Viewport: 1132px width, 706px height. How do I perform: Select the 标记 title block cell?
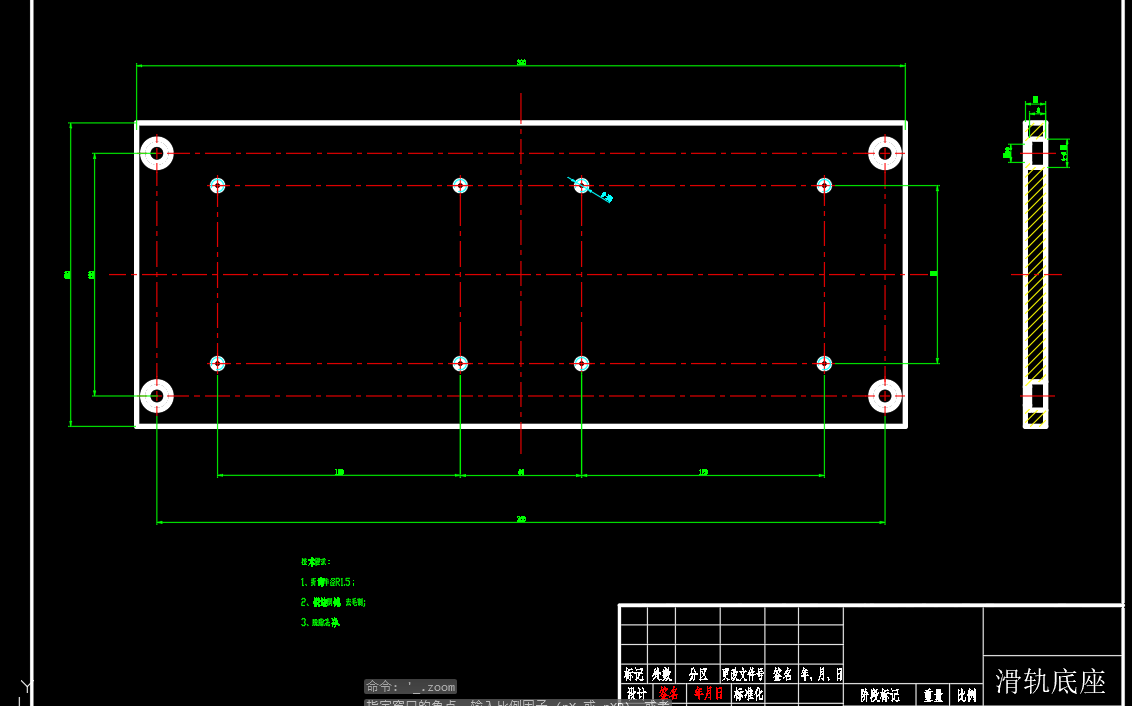[x=633, y=674]
